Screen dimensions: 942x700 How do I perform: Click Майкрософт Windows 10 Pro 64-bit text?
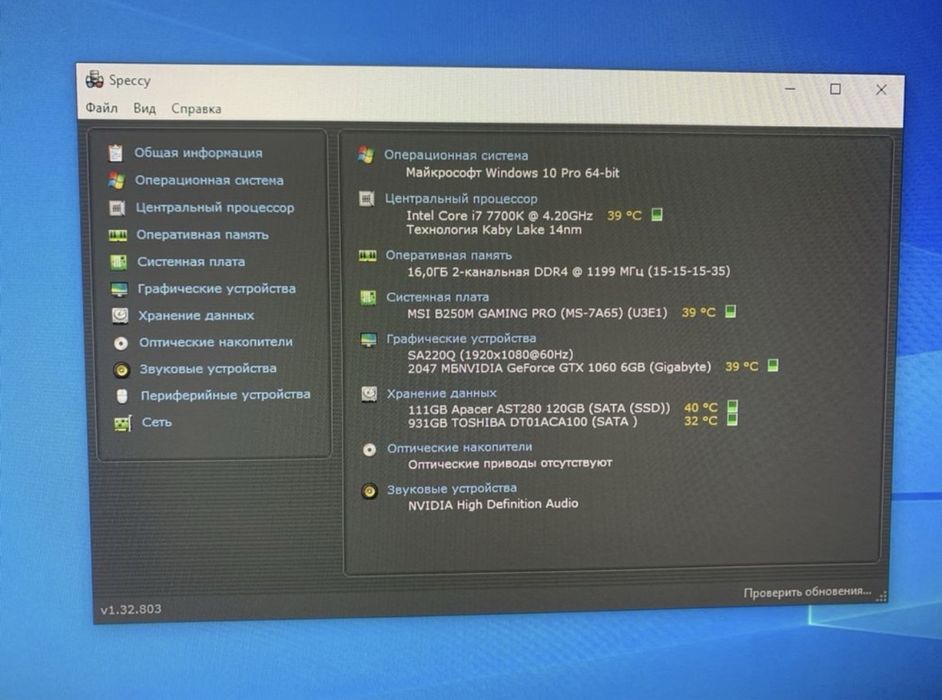pyautogui.click(x=512, y=173)
